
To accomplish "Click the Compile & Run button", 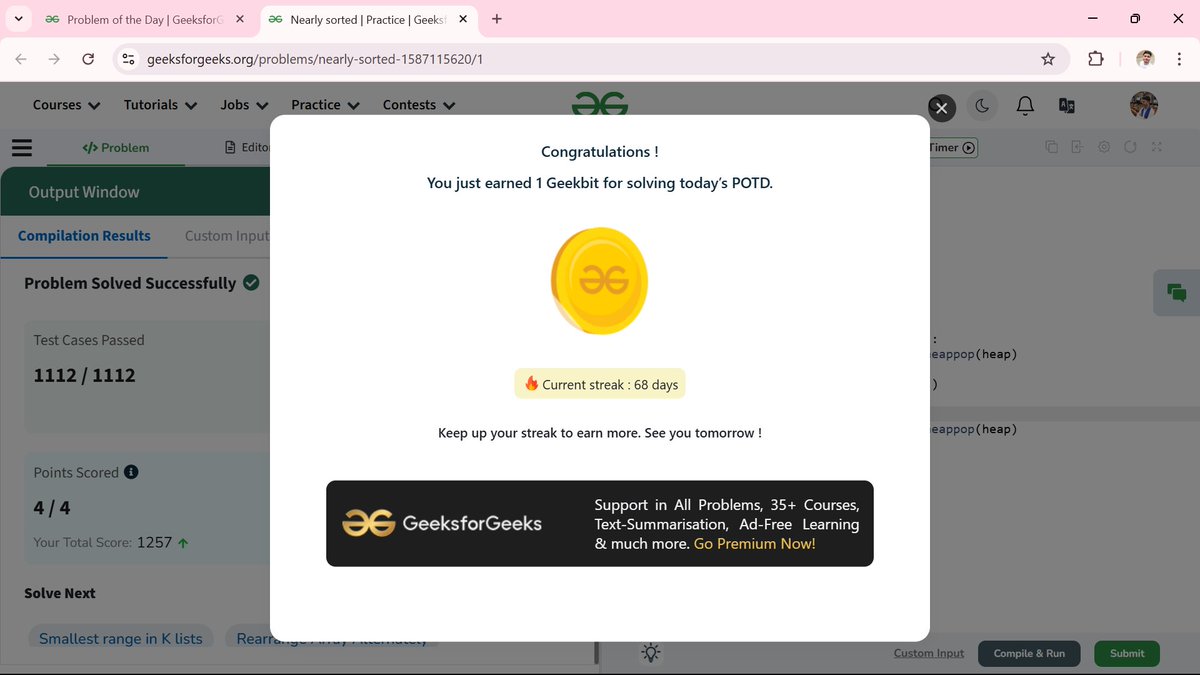I will pyautogui.click(x=1029, y=653).
